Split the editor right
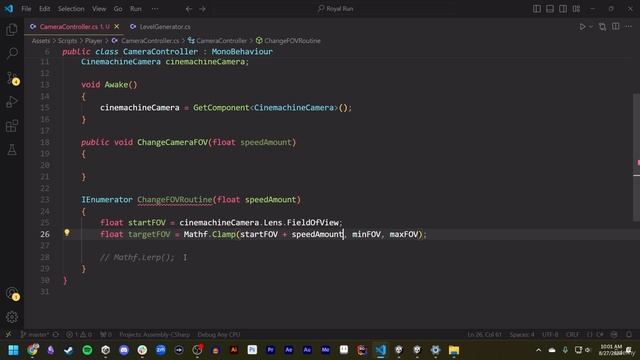The width and height of the screenshot is (640, 360). click(x=616, y=27)
